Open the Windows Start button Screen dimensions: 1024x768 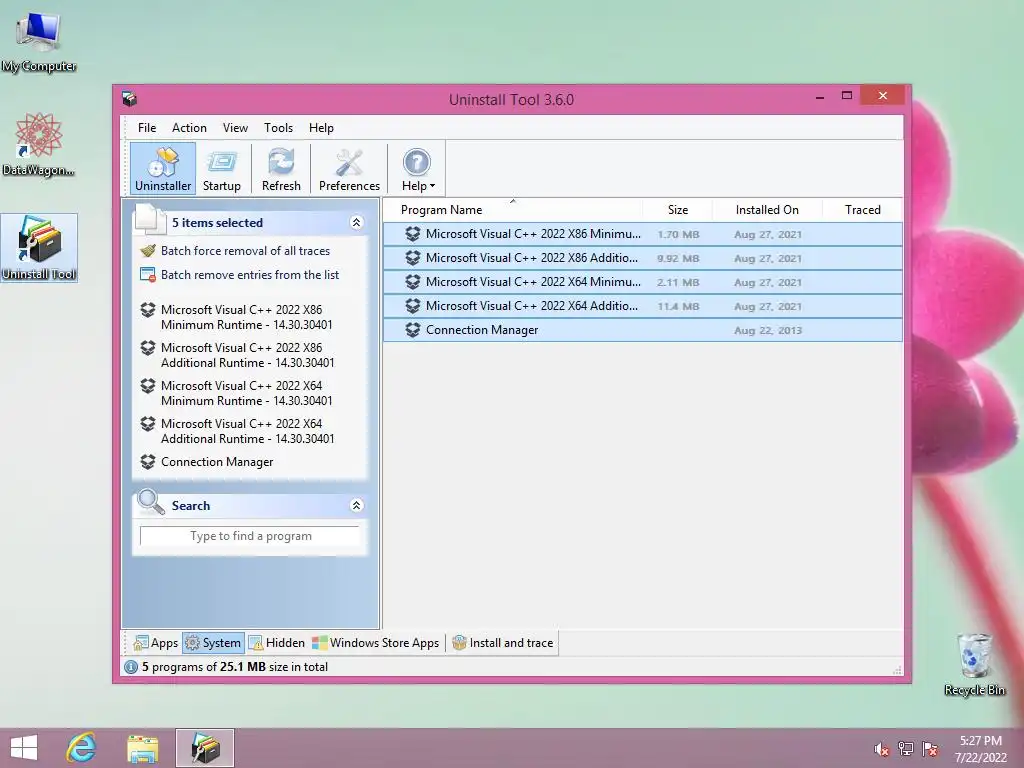[24, 748]
